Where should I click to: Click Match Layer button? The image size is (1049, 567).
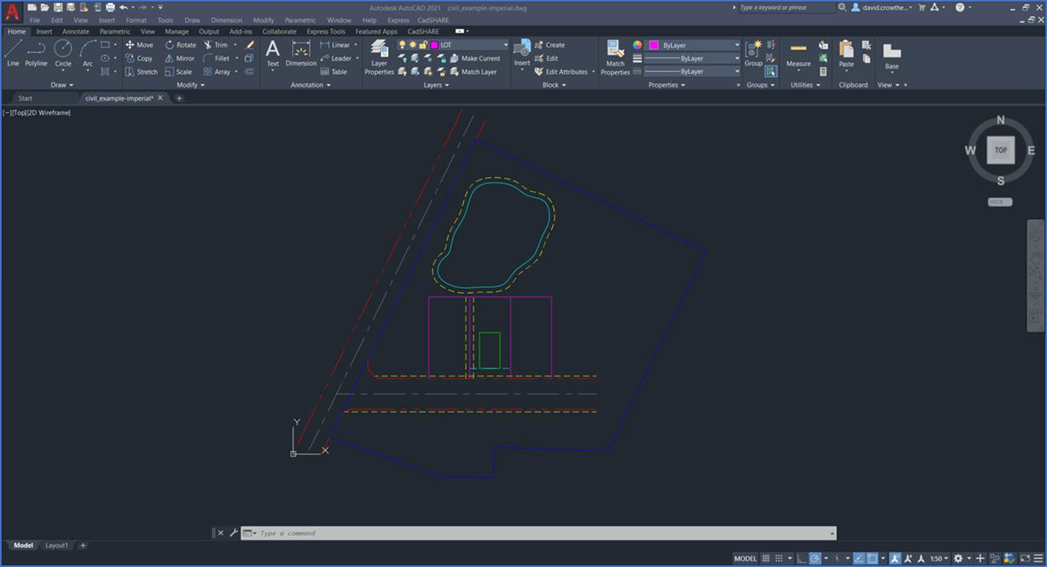[x=474, y=72]
